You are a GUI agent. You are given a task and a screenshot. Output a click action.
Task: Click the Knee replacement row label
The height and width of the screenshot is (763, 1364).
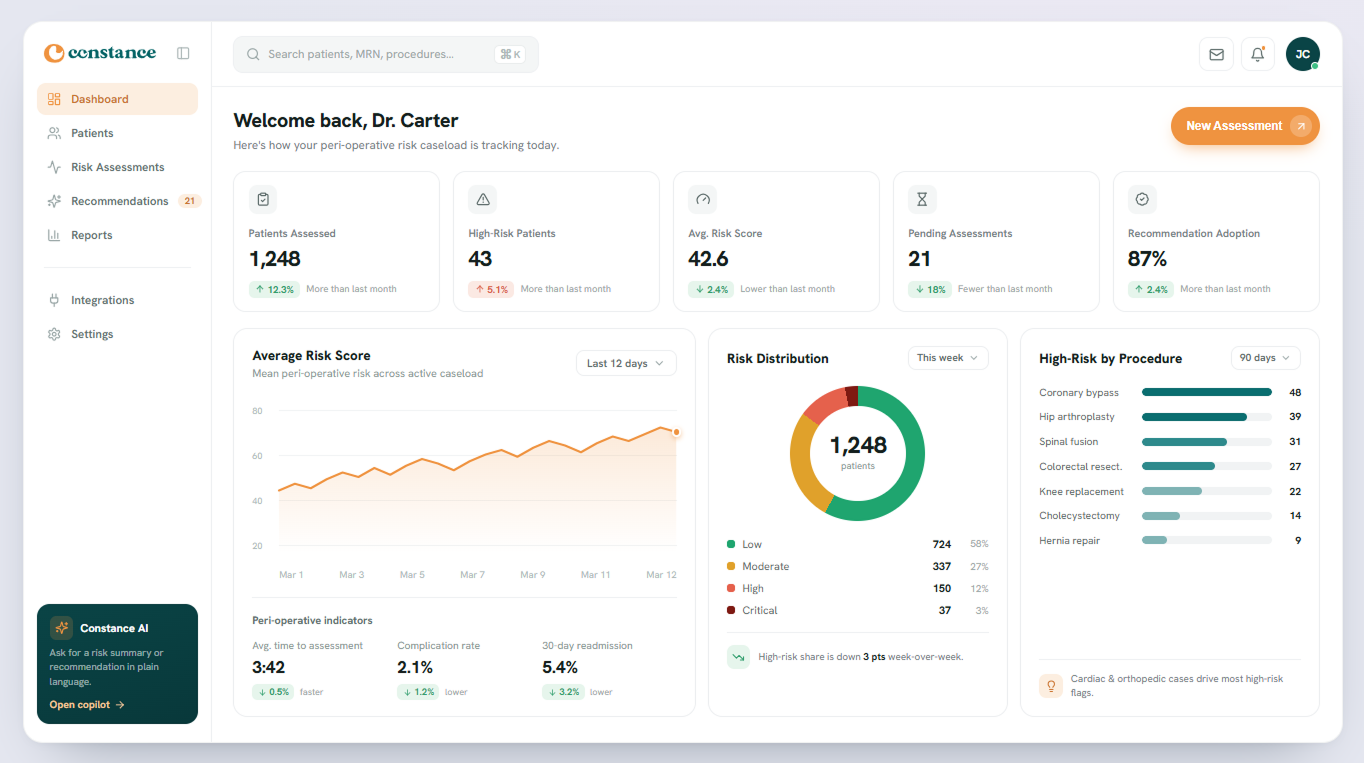point(1081,491)
